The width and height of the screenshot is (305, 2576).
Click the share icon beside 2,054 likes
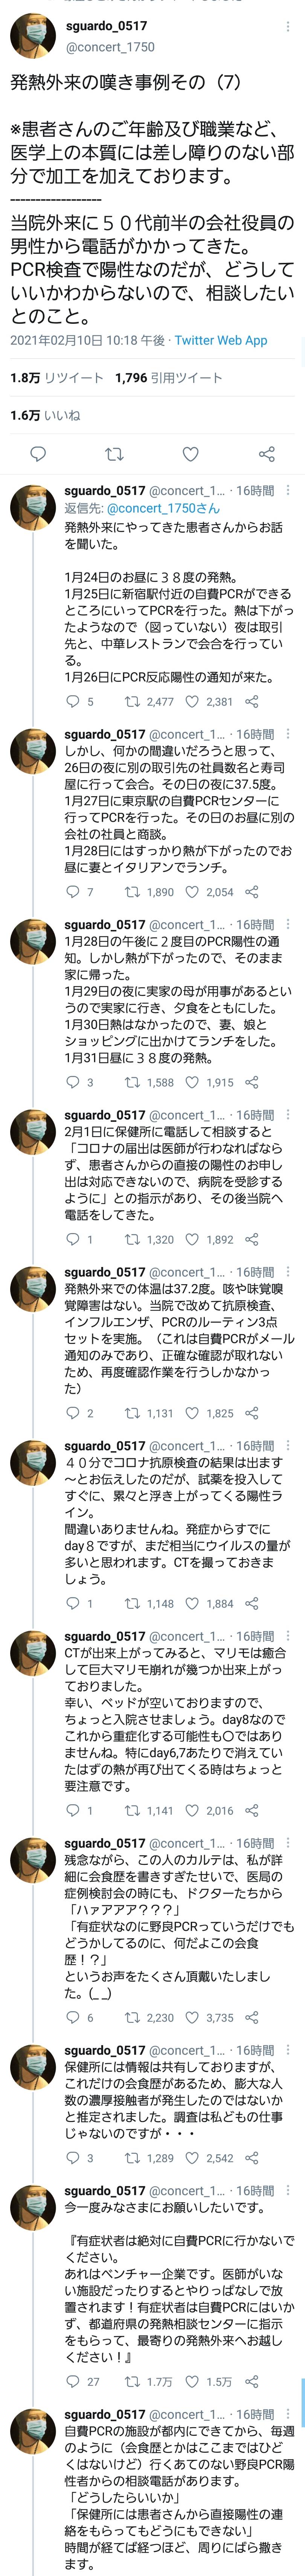[252, 892]
